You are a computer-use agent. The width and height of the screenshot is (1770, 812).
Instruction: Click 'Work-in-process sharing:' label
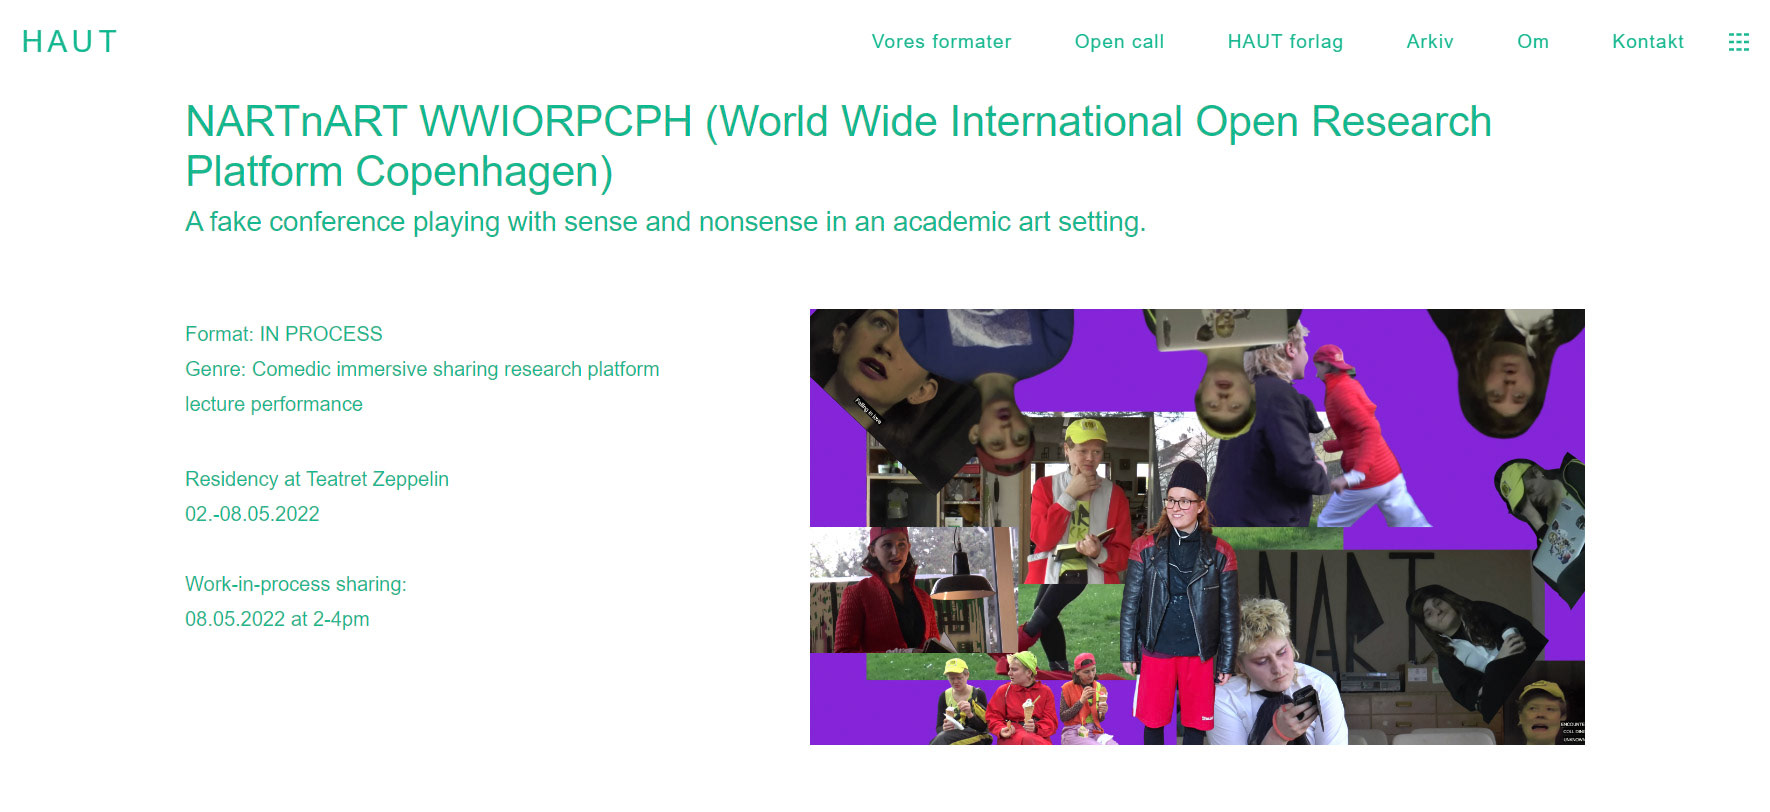pos(296,584)
